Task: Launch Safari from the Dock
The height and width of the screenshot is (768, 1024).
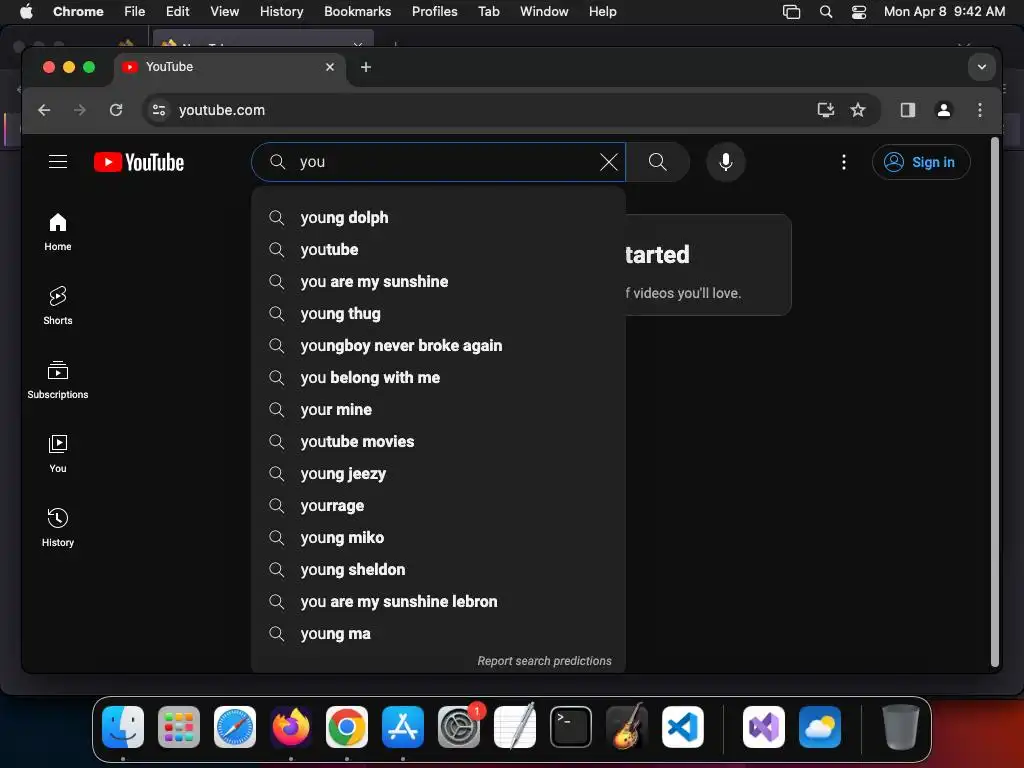Action: pyautogui.click(x=234, y=727)
